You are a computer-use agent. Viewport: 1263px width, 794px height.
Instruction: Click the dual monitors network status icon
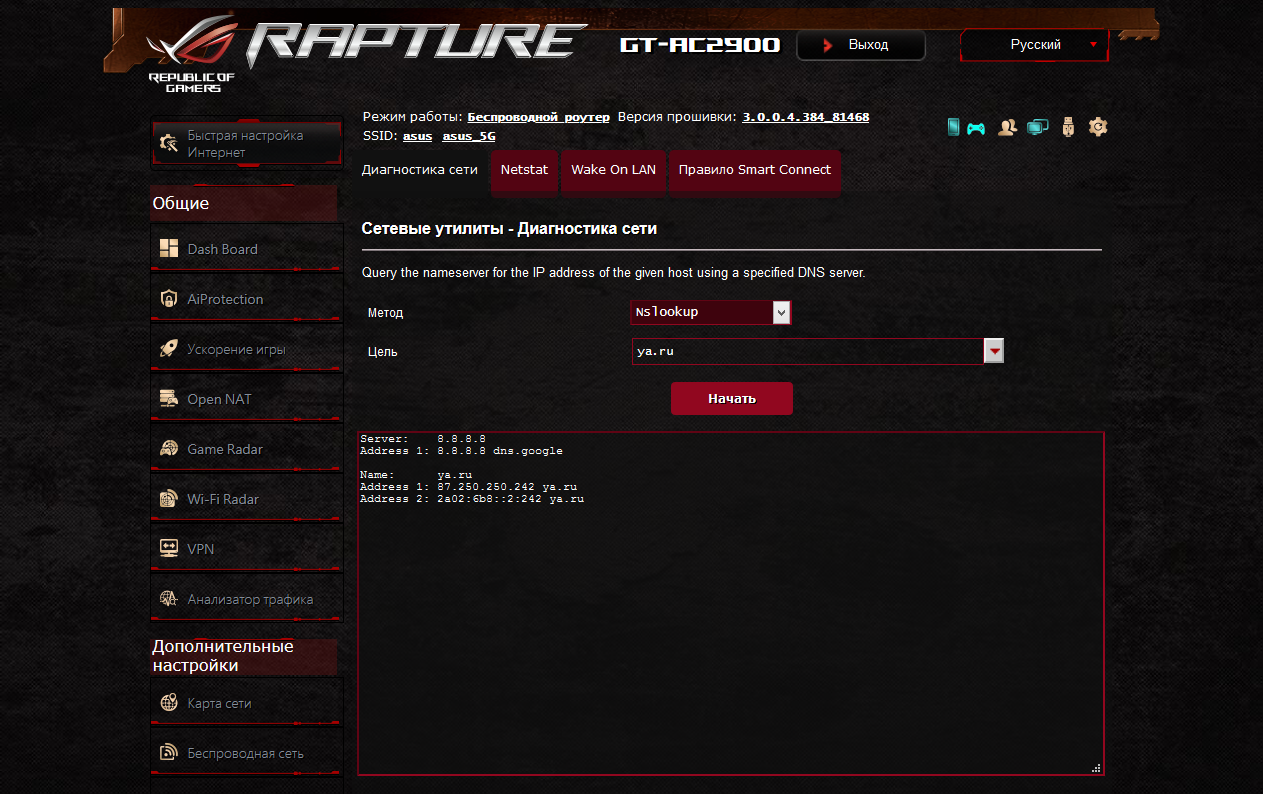[1038, 127]
